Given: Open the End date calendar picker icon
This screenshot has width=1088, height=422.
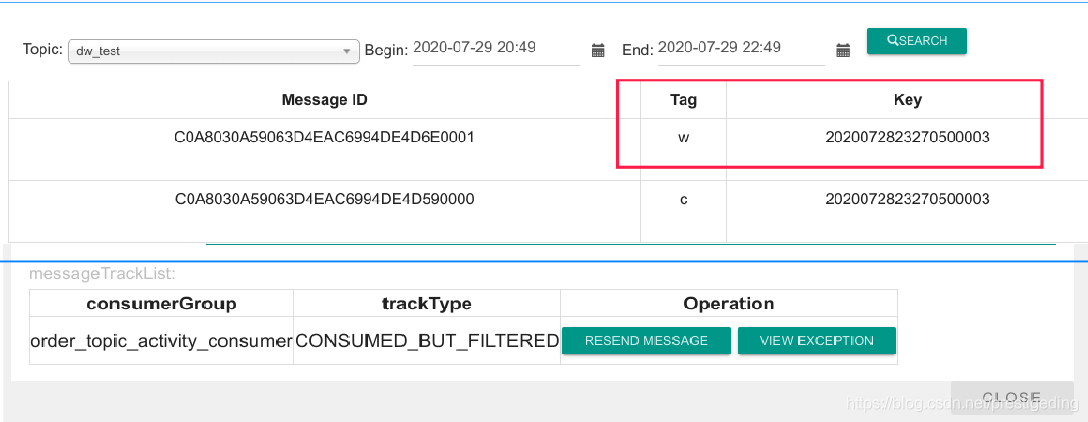Looking at the screenshot, I should click(843, 50).
